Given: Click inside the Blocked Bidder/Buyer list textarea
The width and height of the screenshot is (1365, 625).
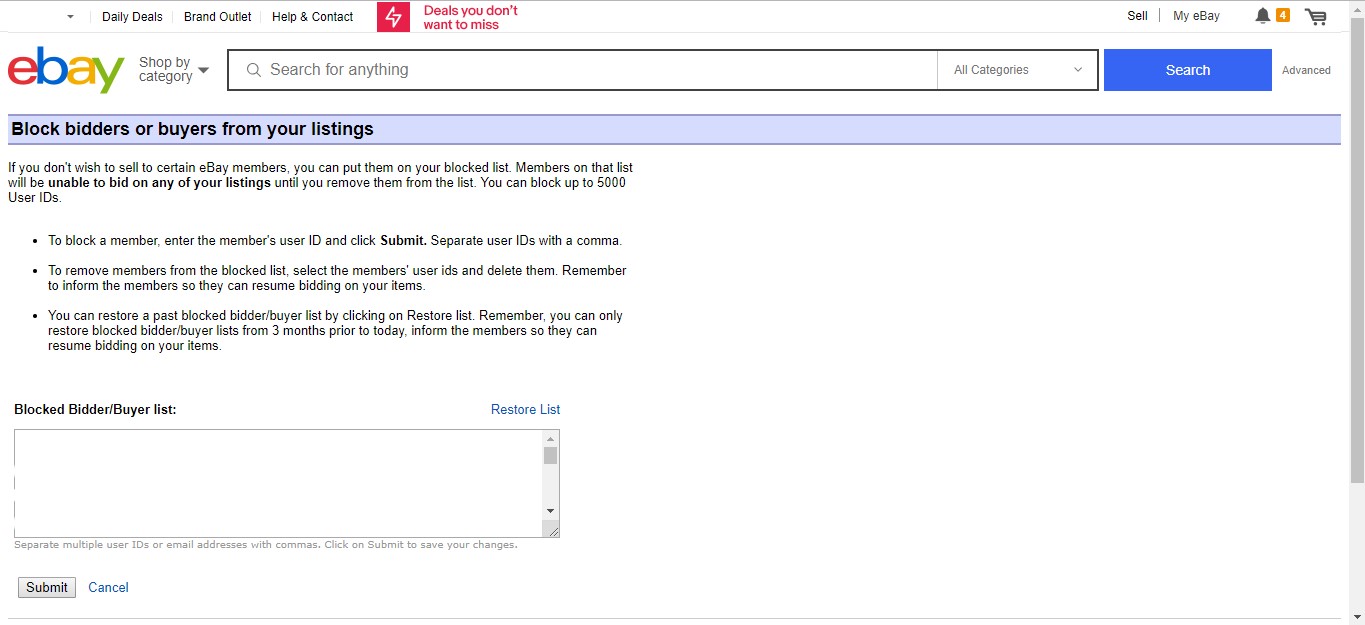Looking at the screenshot, I should tap(278, 483).
